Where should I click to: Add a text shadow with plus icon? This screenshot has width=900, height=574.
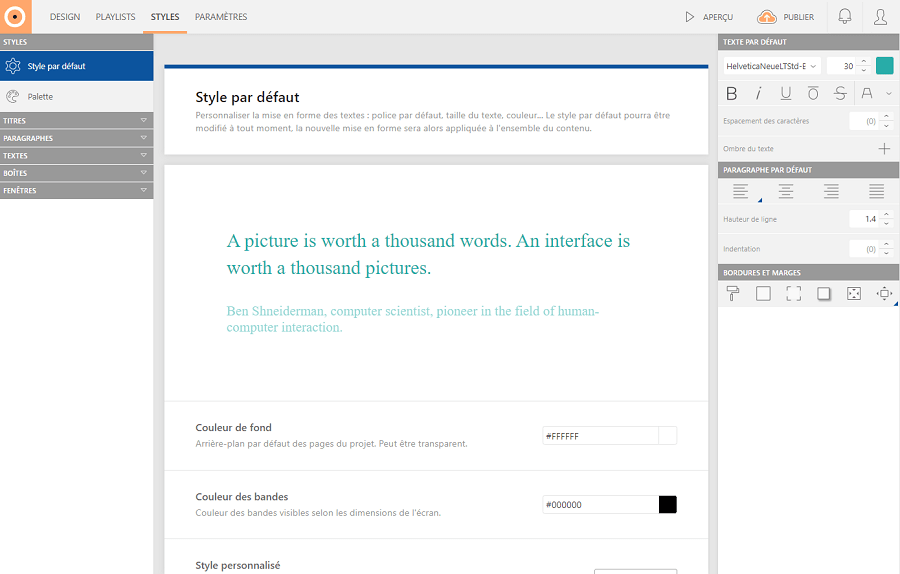tap(885, 149)
